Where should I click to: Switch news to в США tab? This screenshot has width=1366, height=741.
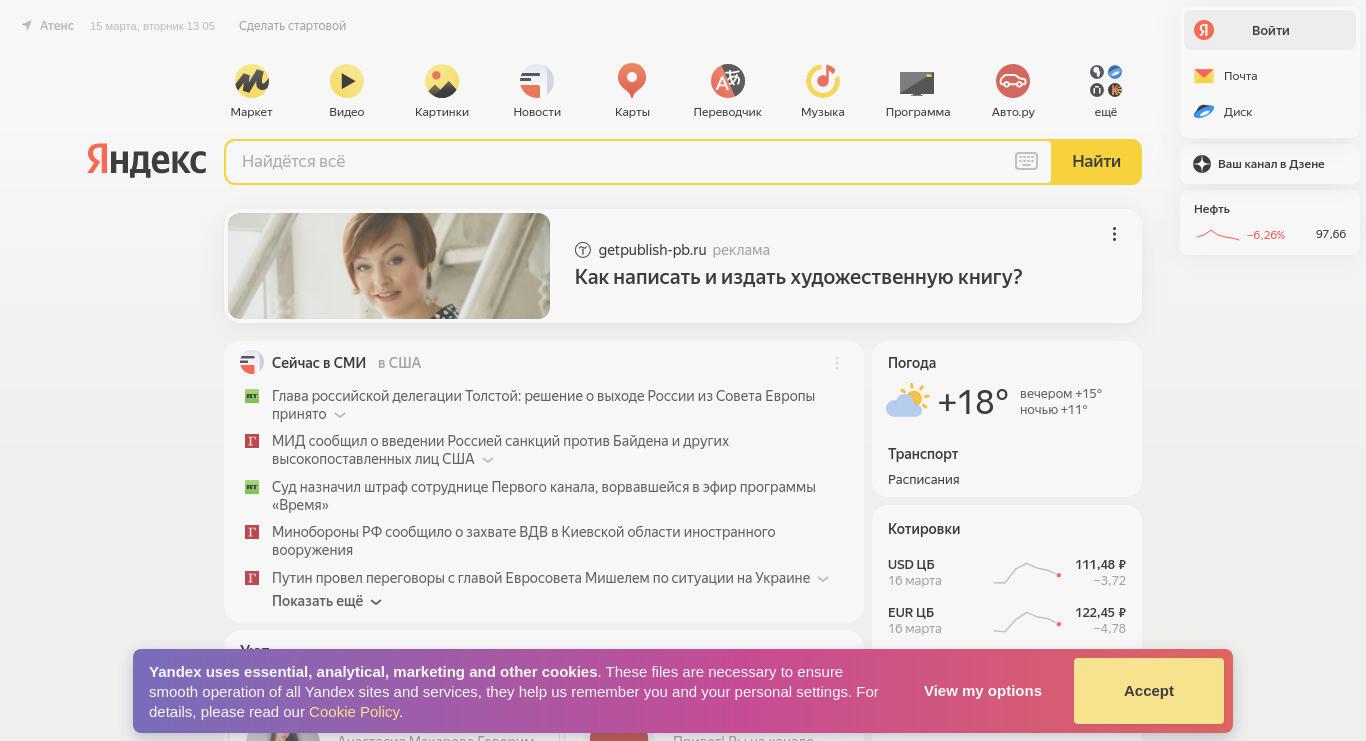(x=400, y=363)
